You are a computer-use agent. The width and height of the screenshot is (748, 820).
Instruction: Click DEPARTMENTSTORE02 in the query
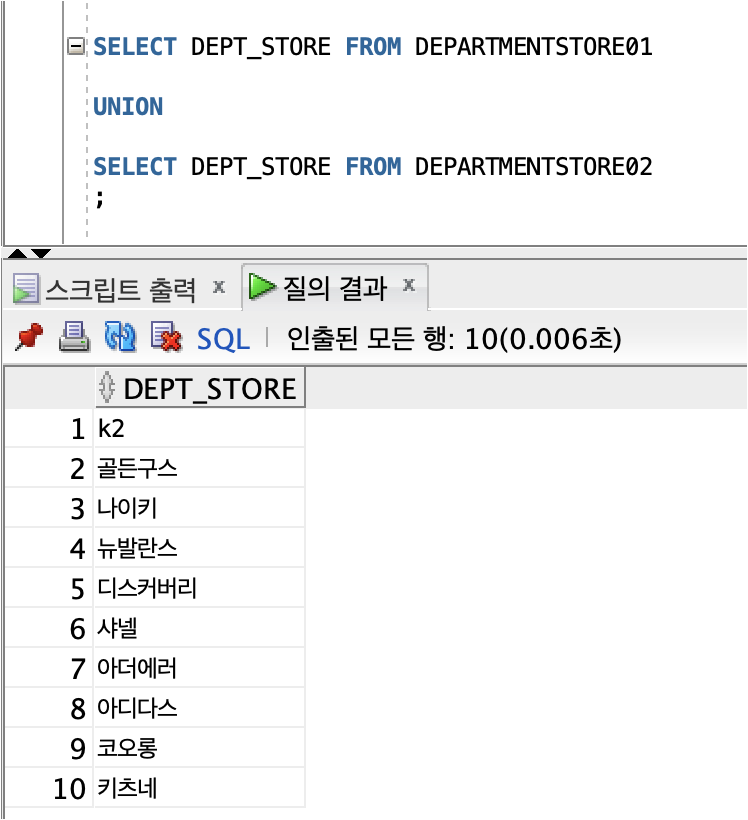tap(534, 167)
